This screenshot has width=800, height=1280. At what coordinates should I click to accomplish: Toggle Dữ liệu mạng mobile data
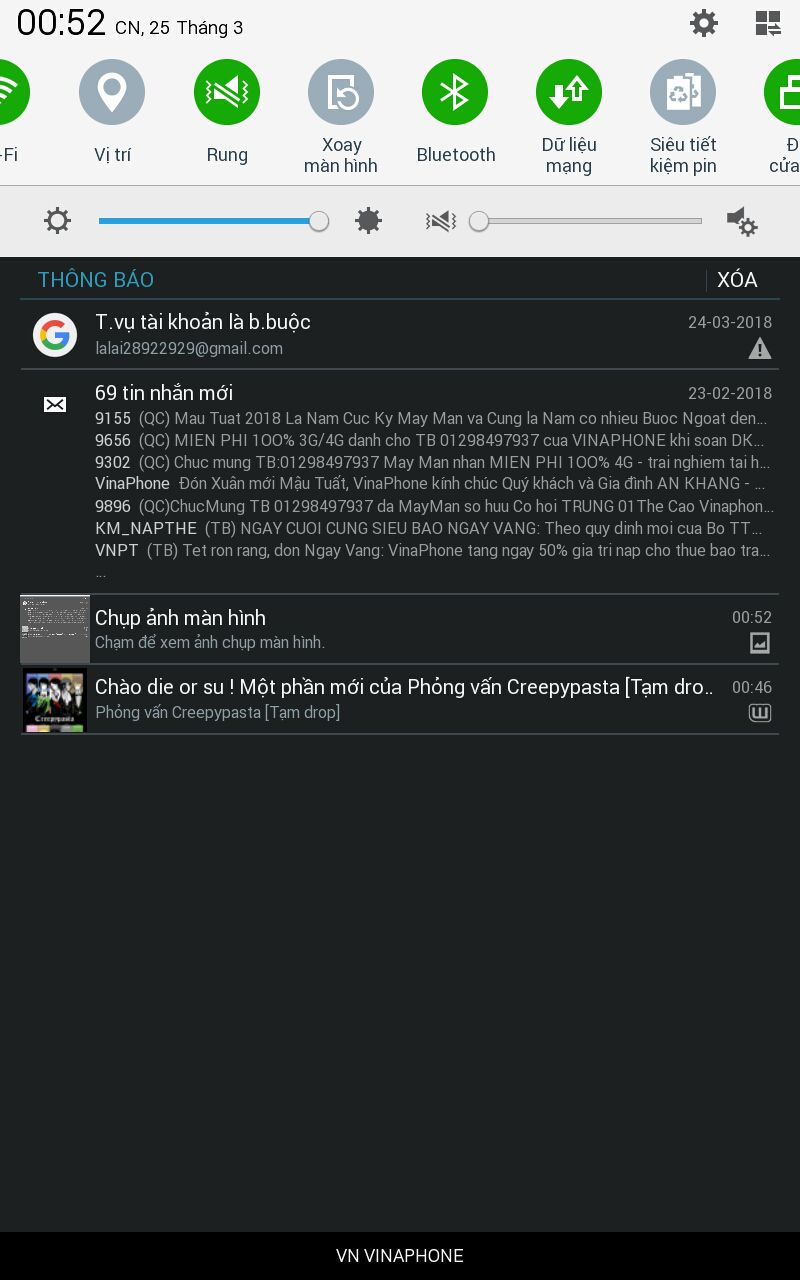coord(569,92)
